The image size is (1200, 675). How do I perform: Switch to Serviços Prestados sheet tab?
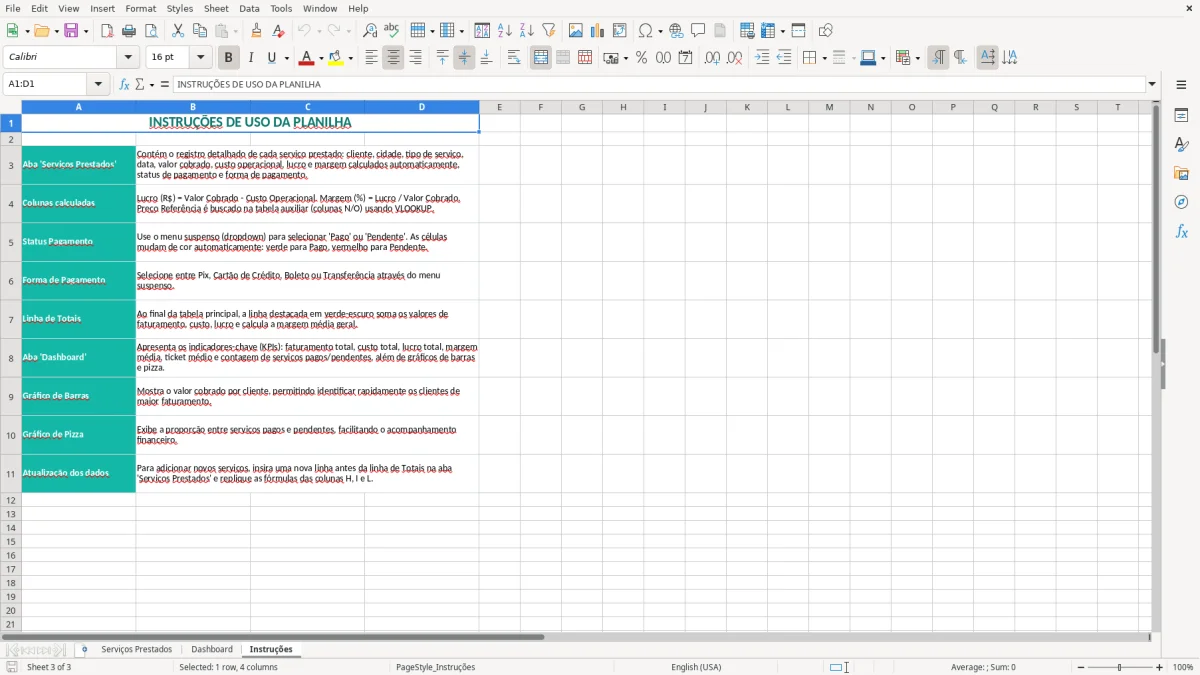pyautogui.click(x=136, y=650)
